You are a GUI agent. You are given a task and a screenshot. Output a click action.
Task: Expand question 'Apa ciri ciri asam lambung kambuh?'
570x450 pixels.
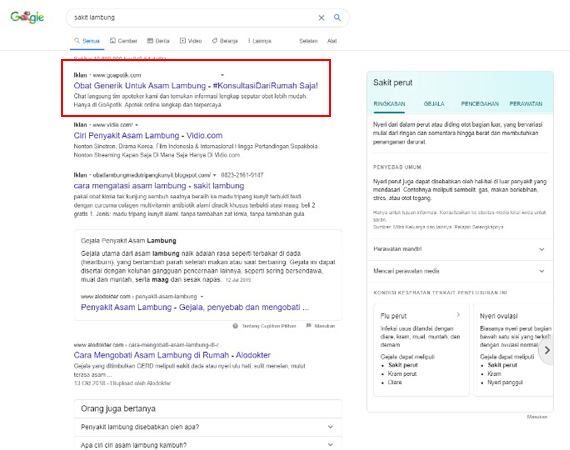(208, 445)
